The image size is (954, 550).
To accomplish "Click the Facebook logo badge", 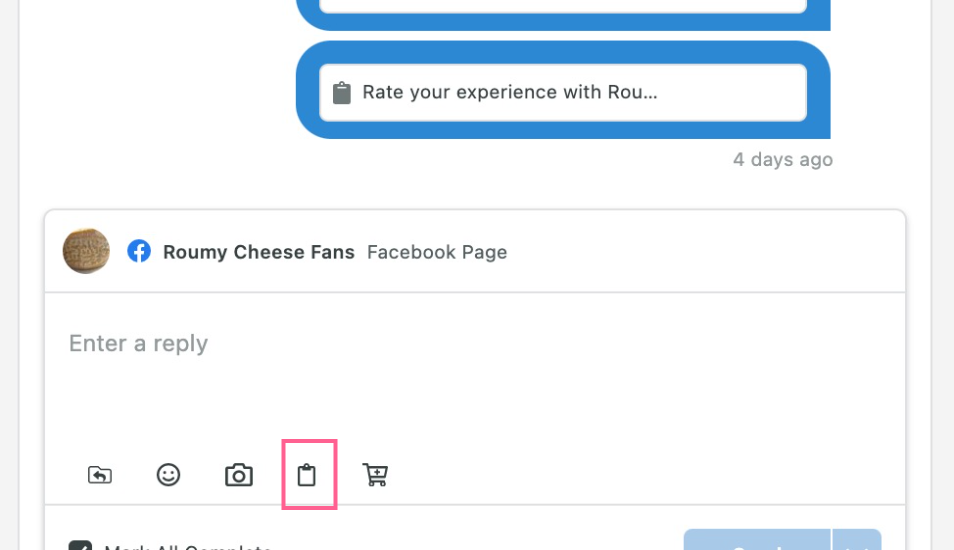I will 139,251.
